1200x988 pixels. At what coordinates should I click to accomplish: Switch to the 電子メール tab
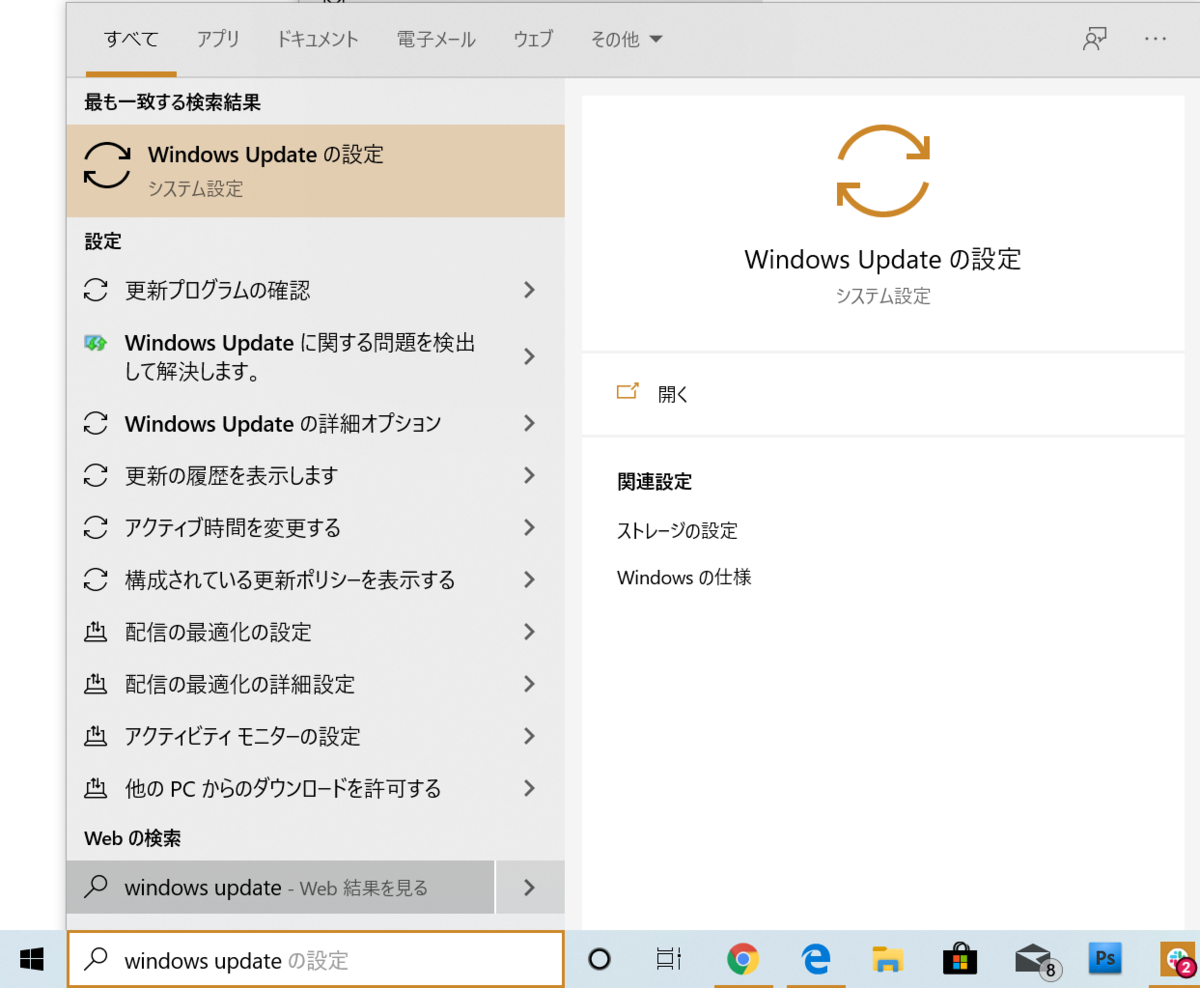click(436, 39)
